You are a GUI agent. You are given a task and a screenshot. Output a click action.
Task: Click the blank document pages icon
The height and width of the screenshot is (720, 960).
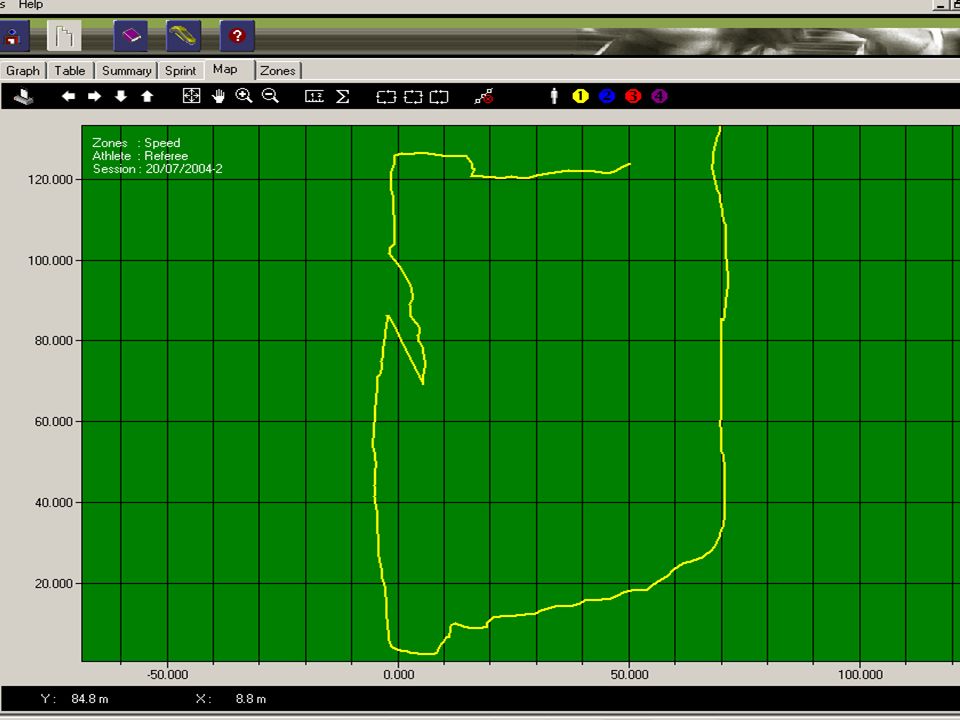64,36
